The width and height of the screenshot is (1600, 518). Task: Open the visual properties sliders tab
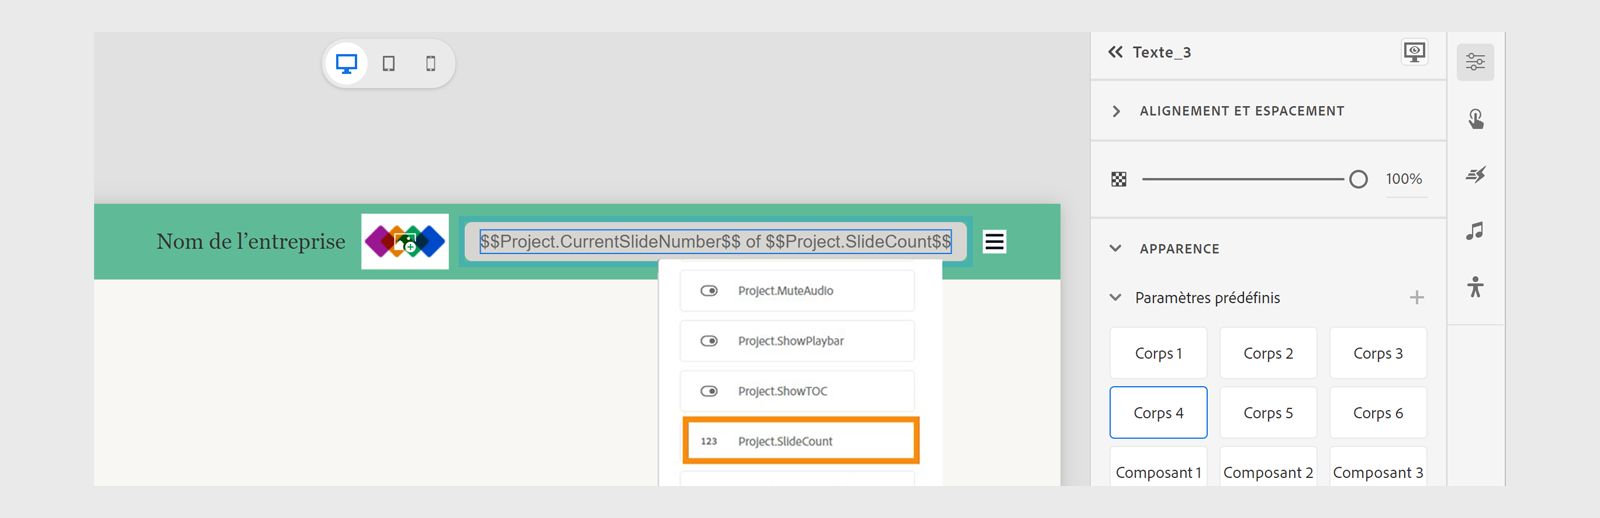1475,62
